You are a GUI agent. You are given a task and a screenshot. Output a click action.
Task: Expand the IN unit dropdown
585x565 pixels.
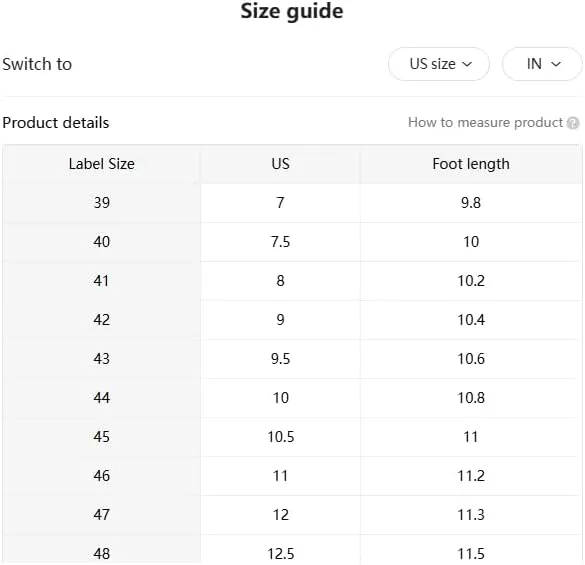[x=542, y=64]
